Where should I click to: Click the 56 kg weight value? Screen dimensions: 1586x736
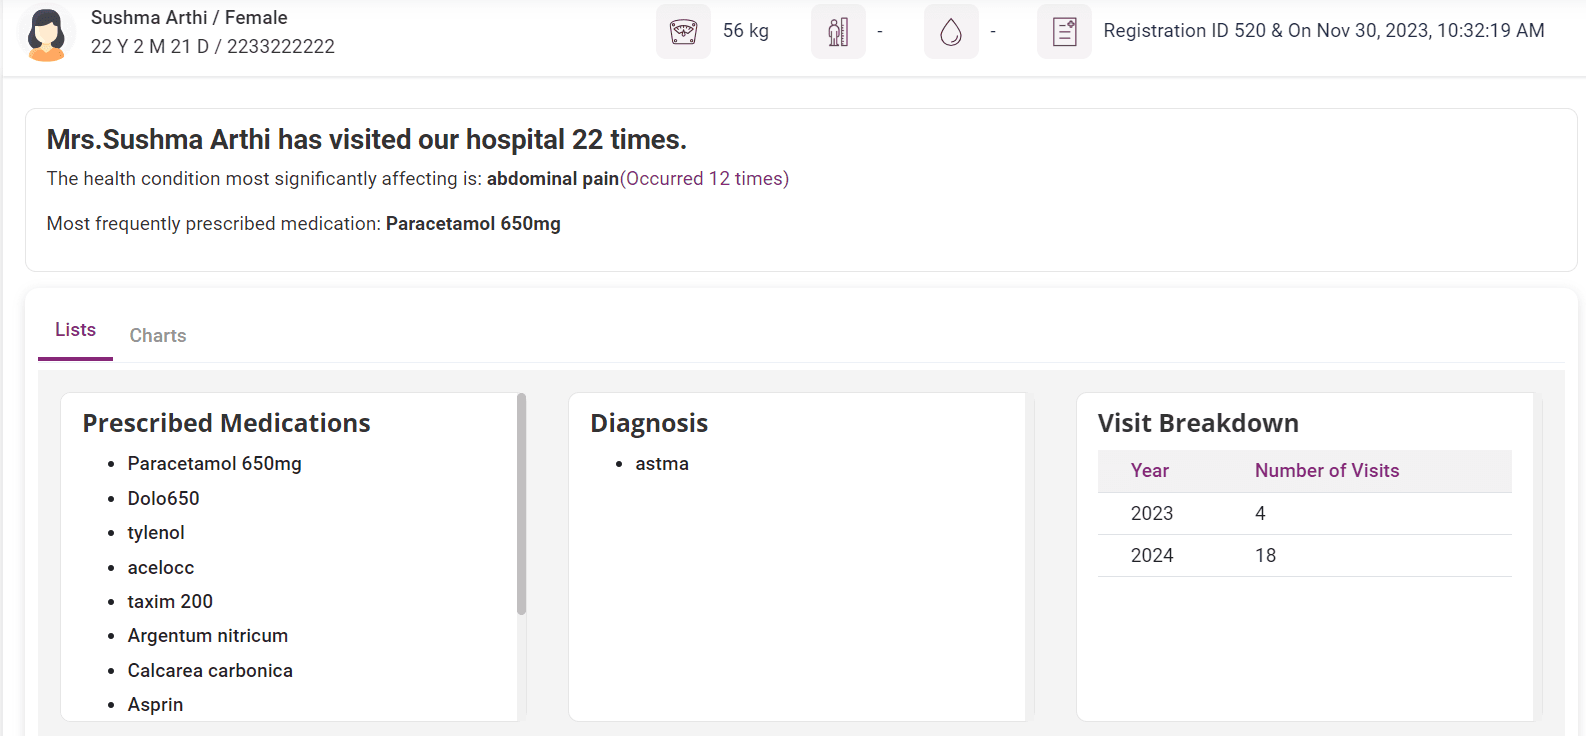(745, 31)
